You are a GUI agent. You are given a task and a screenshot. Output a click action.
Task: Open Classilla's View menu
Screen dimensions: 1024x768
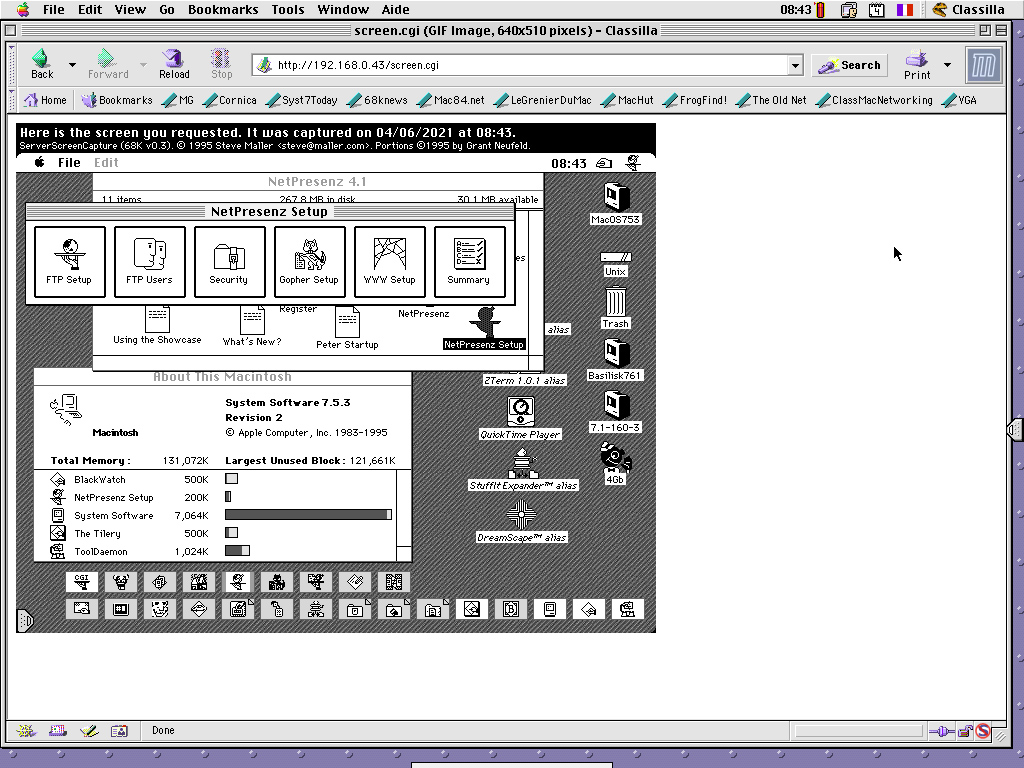pos(130,9)
